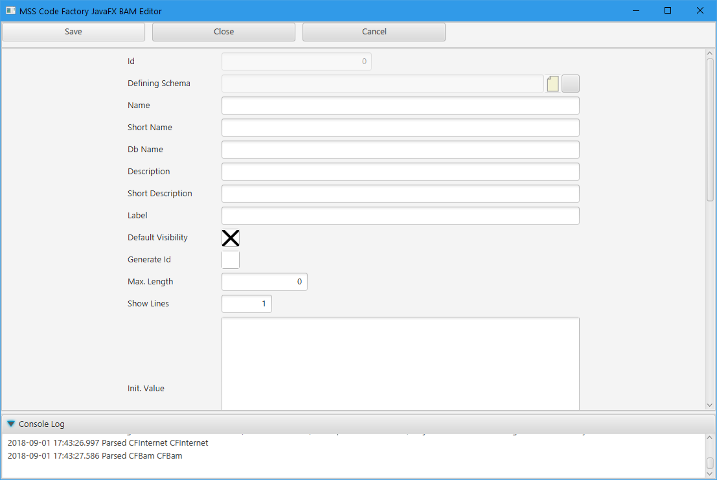Maximize the BAM Editor window
Screen dimensions: 717x480
click(667, 10)
